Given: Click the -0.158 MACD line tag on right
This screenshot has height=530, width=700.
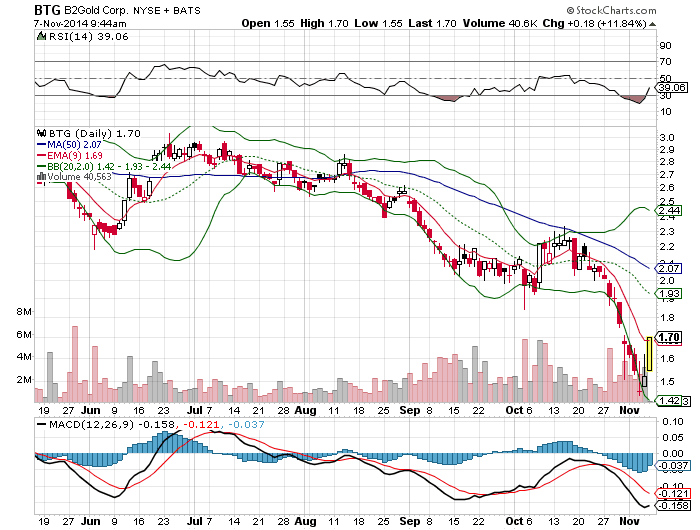Looking at the screenshot, I should (x=674, y=505).
